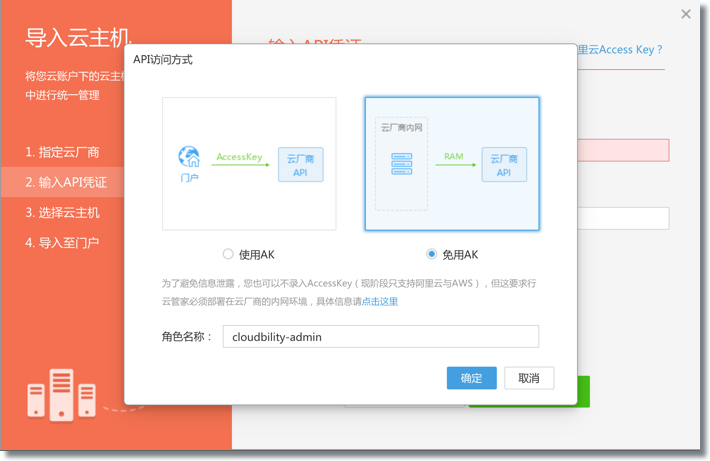710x461 pixels.
Task: Confirm with the 确定 button
Action: tap(471, 378)
